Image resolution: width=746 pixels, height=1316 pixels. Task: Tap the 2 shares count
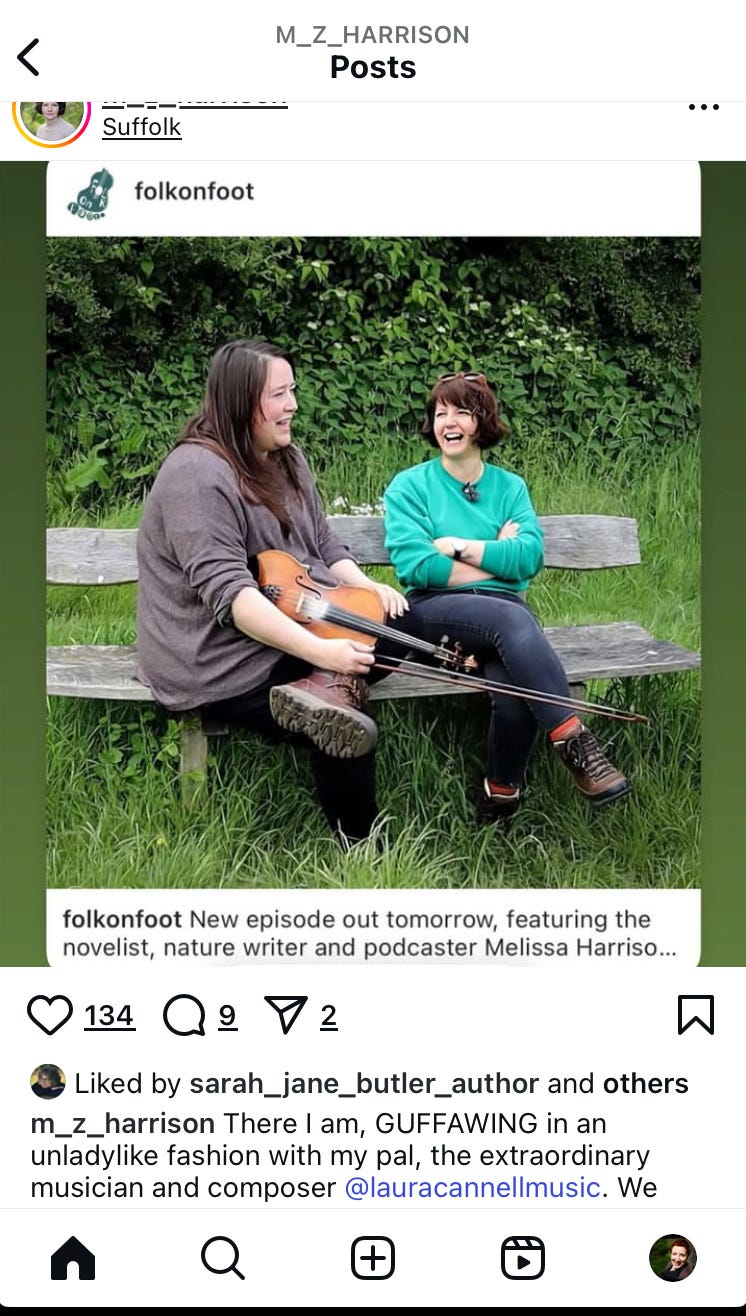(329, 1017)
